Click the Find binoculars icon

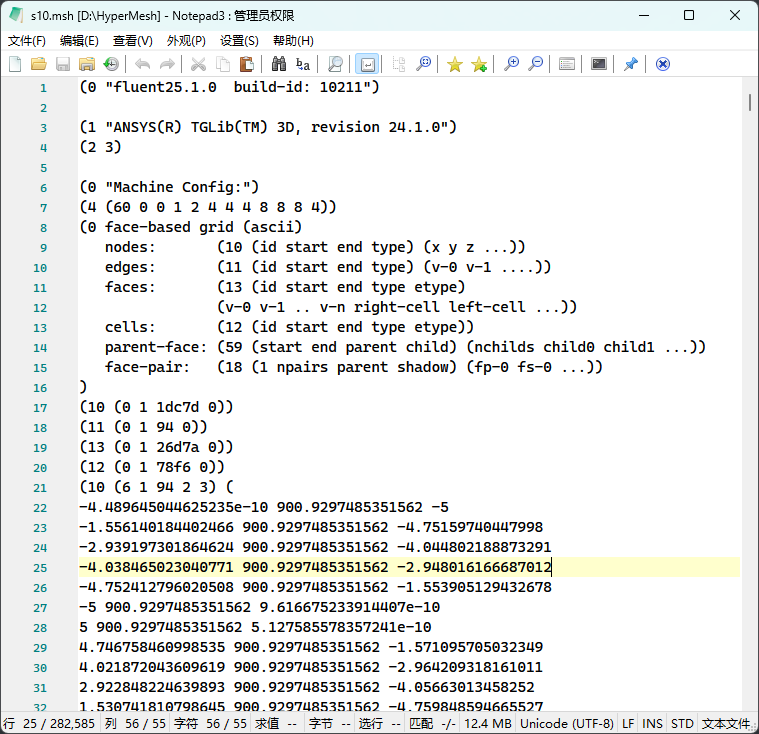pyautogui.click(x=279, y=64)
